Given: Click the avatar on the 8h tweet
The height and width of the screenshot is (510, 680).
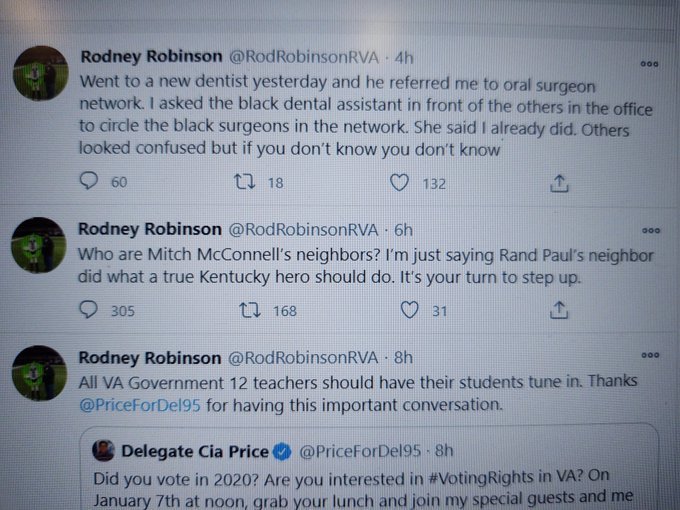Looking at the screenshot, I should [39, 373].
